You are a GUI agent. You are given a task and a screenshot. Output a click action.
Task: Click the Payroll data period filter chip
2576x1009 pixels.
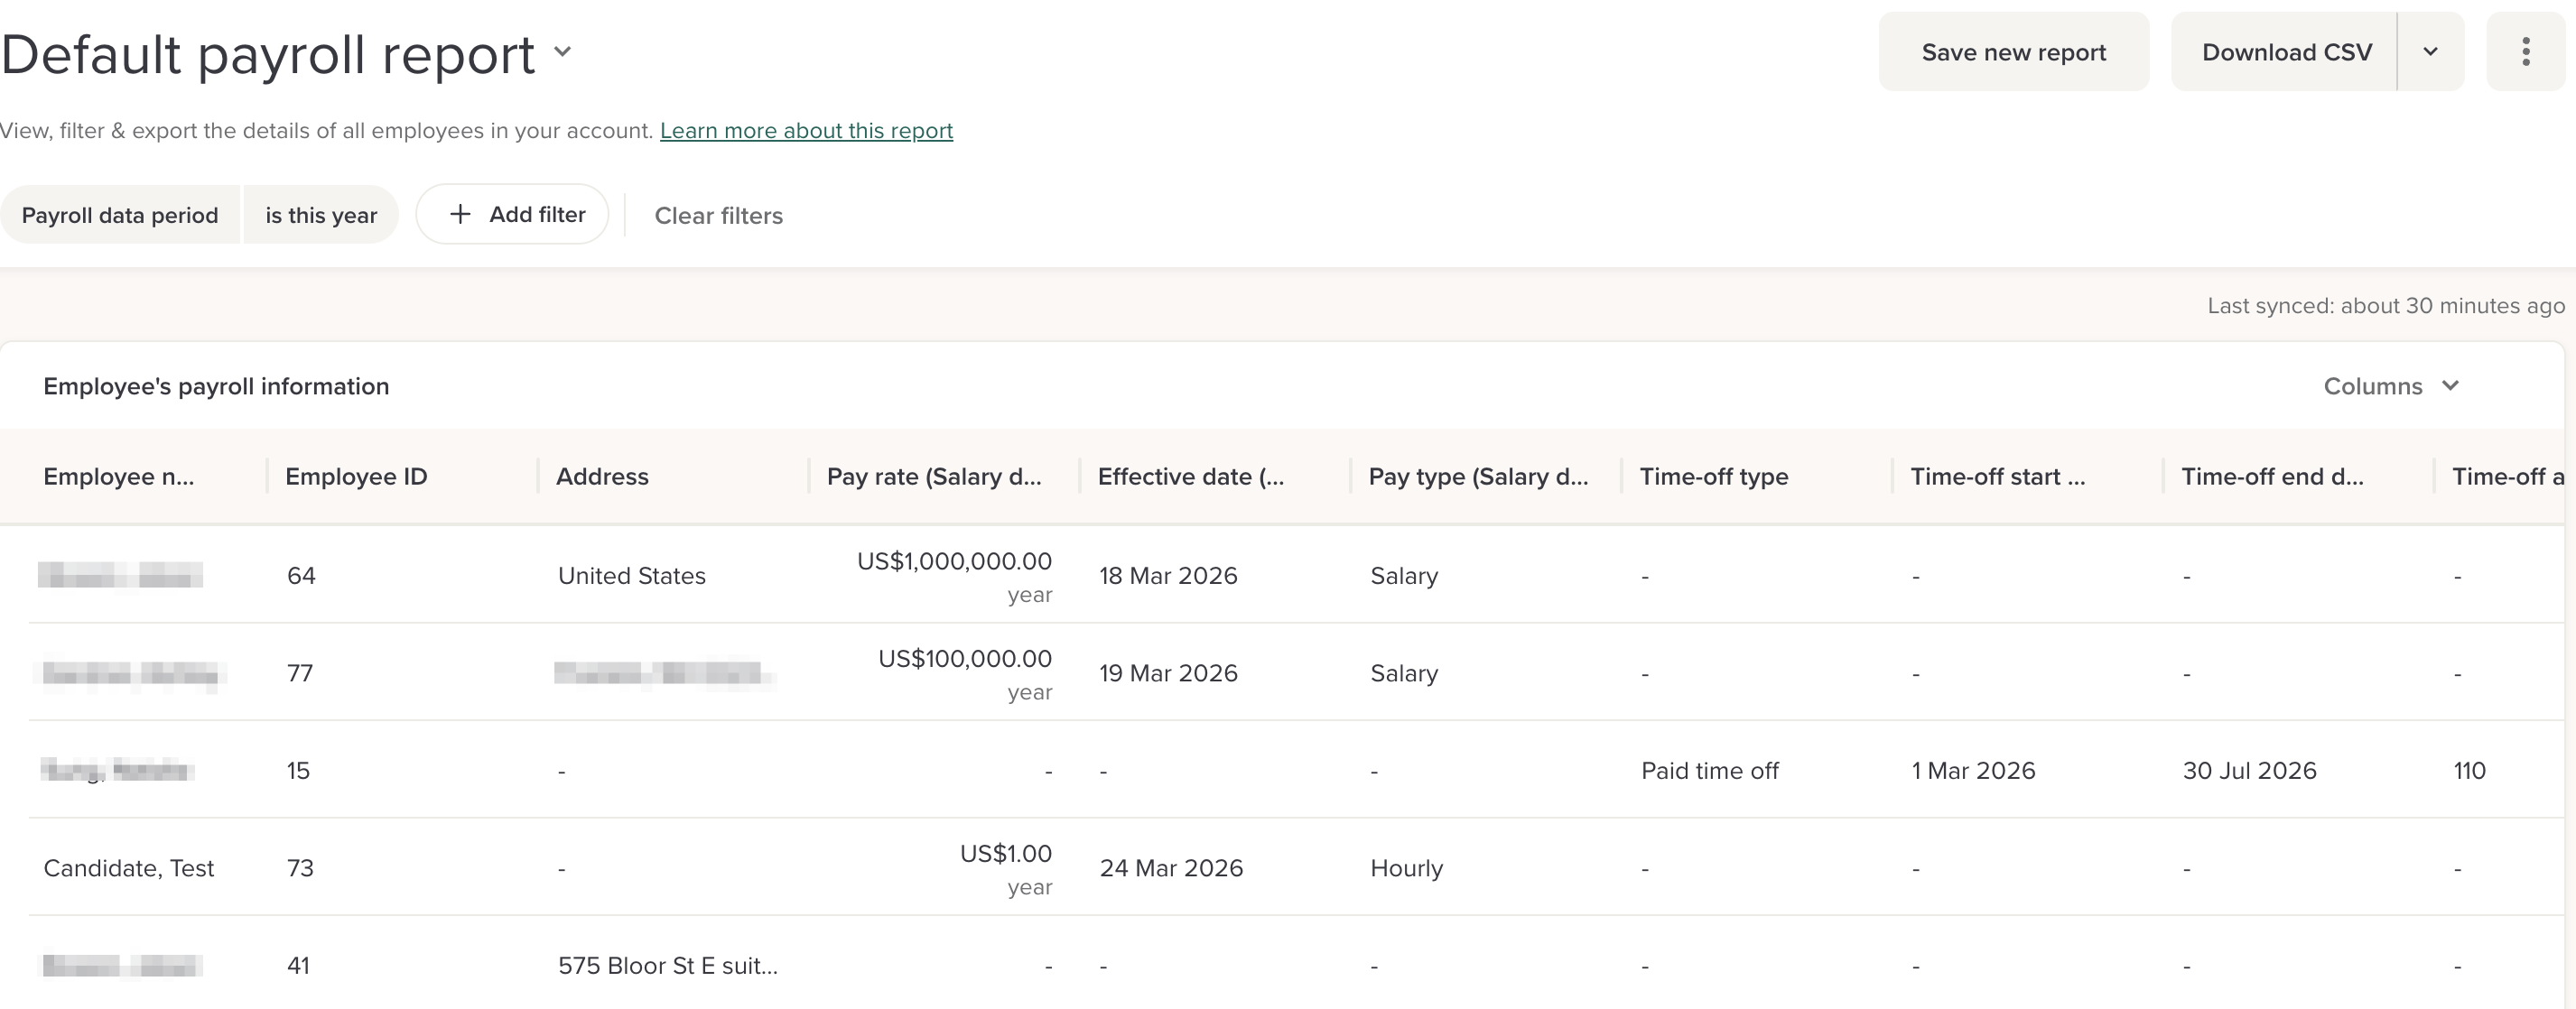(x=120, y=215)
